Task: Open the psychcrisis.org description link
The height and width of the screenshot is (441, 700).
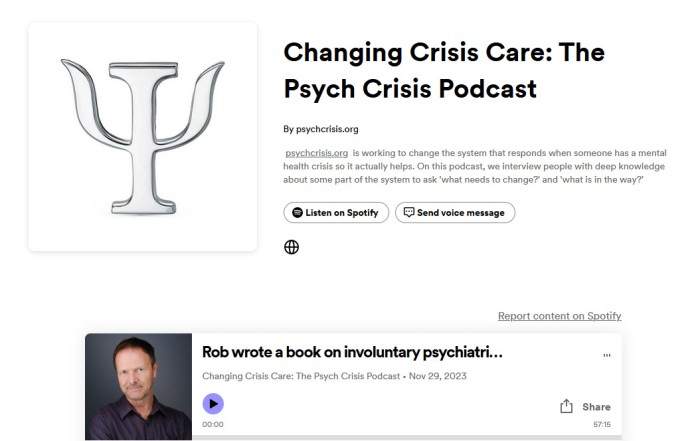Action: tap(317, 153)
